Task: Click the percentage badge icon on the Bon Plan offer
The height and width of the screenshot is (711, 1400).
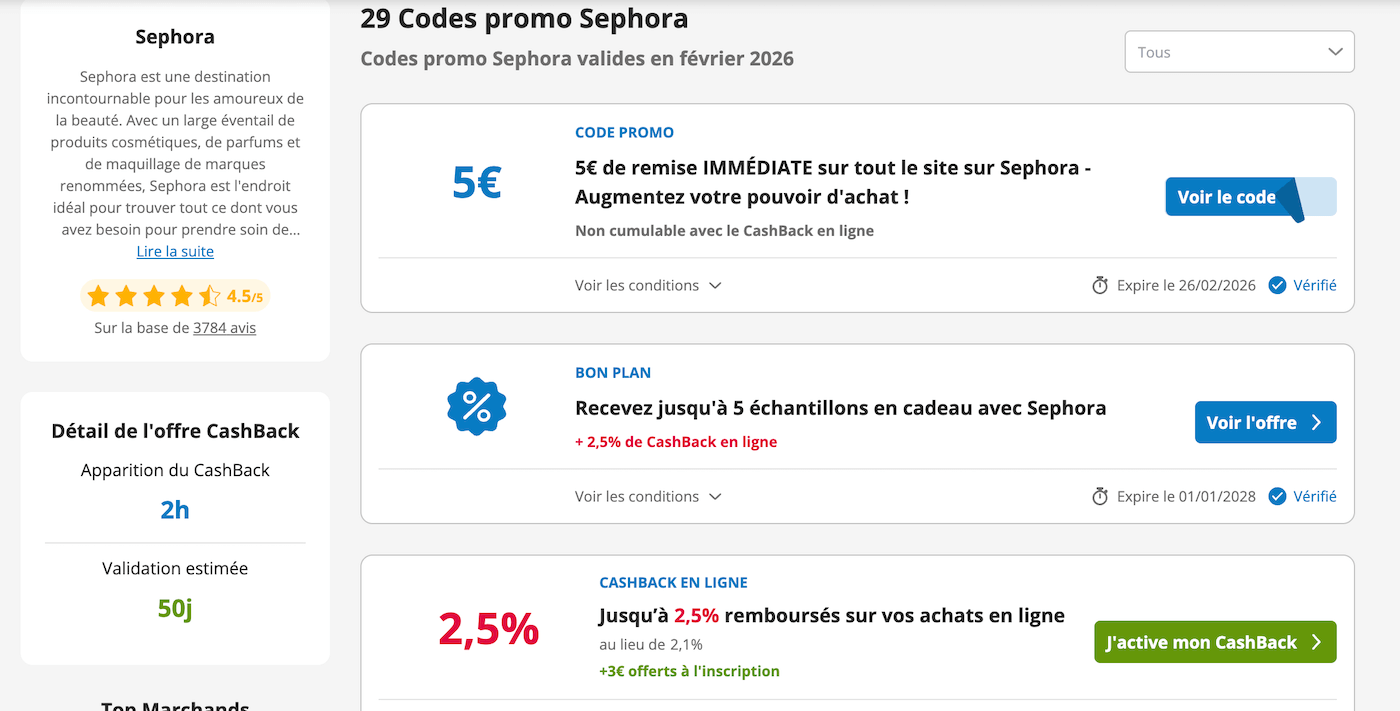Action: coord(477,406)
